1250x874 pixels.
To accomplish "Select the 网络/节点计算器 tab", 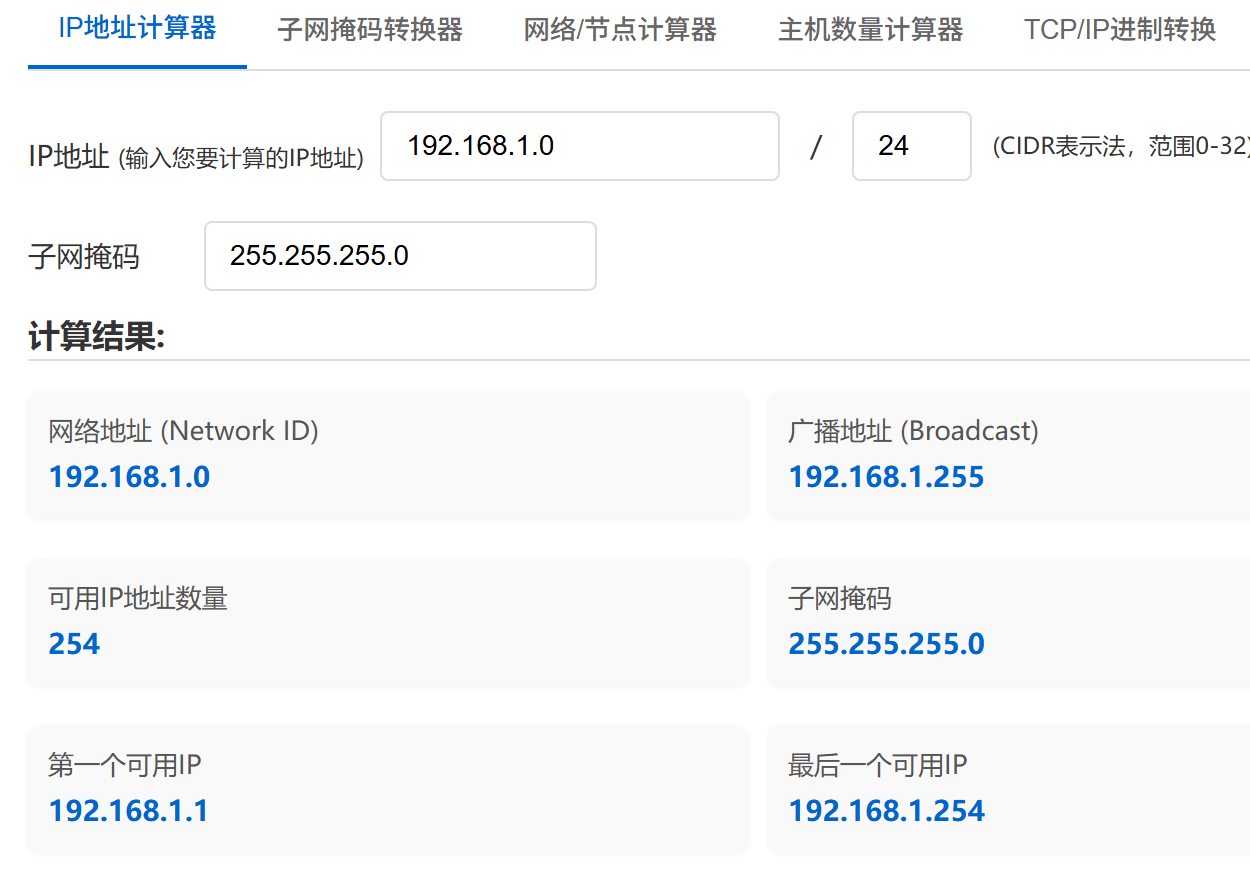I will 620,30.
